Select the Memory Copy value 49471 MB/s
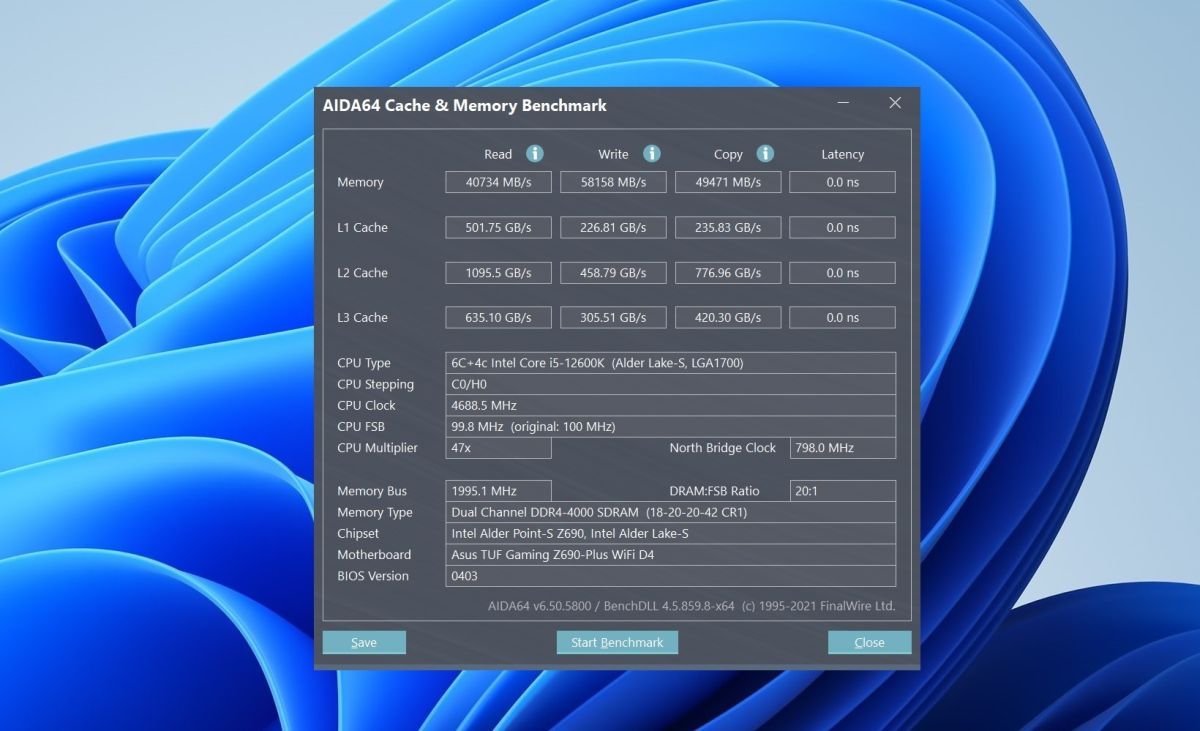The width and height of the screenshot is (1200, 731). (728, 182)
